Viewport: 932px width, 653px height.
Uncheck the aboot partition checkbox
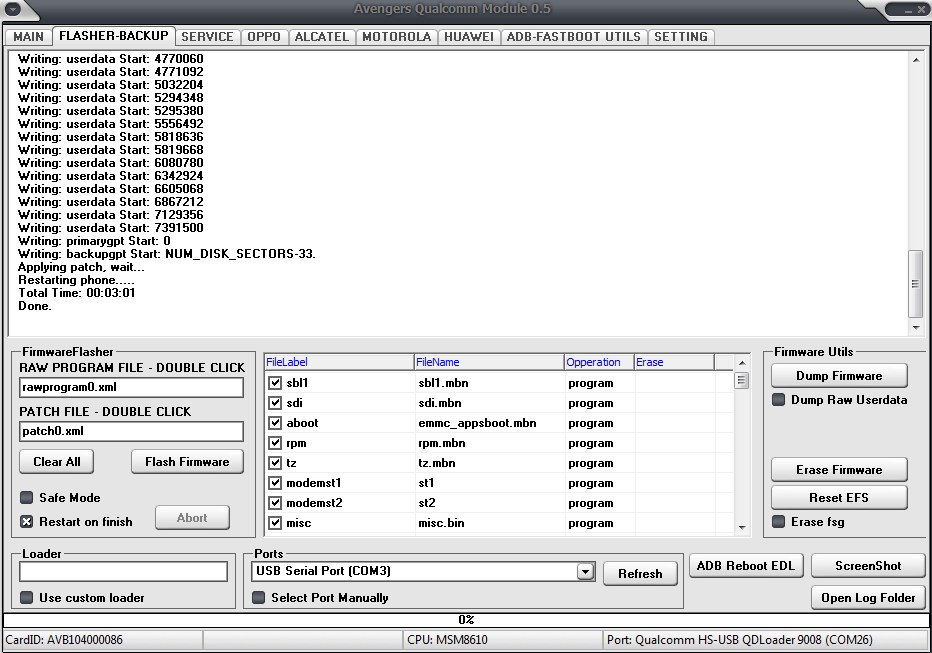coord(275,423)
